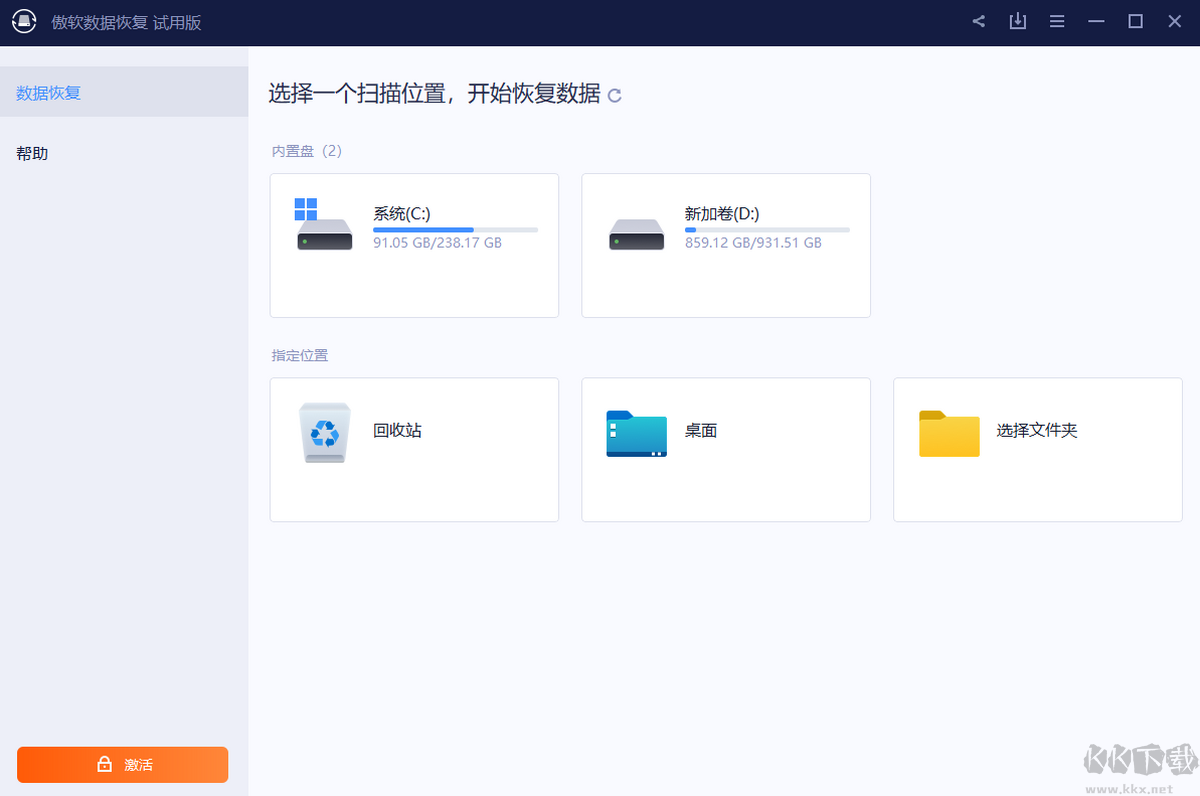Click the C: drive usage bar
This screenshot has height=796, width=1200.
pos(456,230)
